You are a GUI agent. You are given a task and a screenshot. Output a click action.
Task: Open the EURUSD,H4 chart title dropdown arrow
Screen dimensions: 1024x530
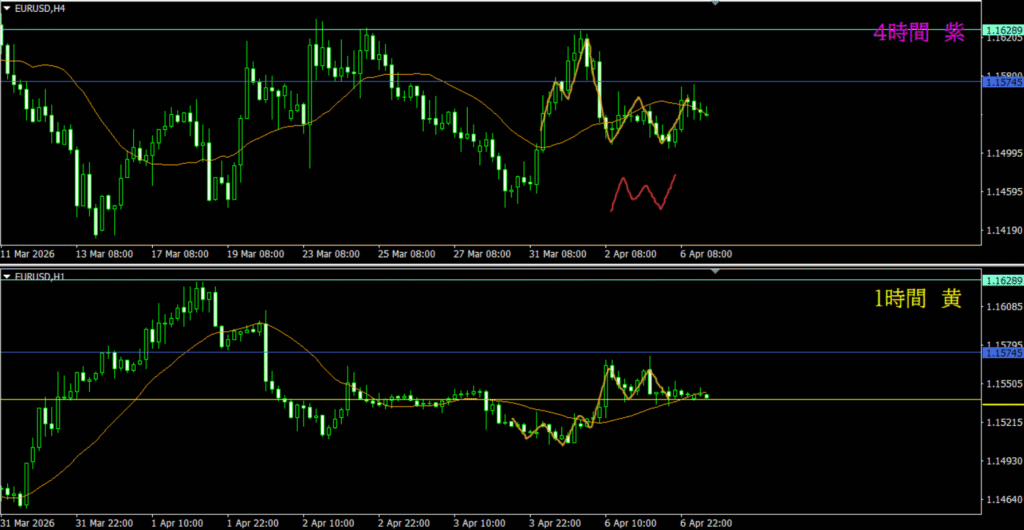pyautogui.click(x=8, y=10)
